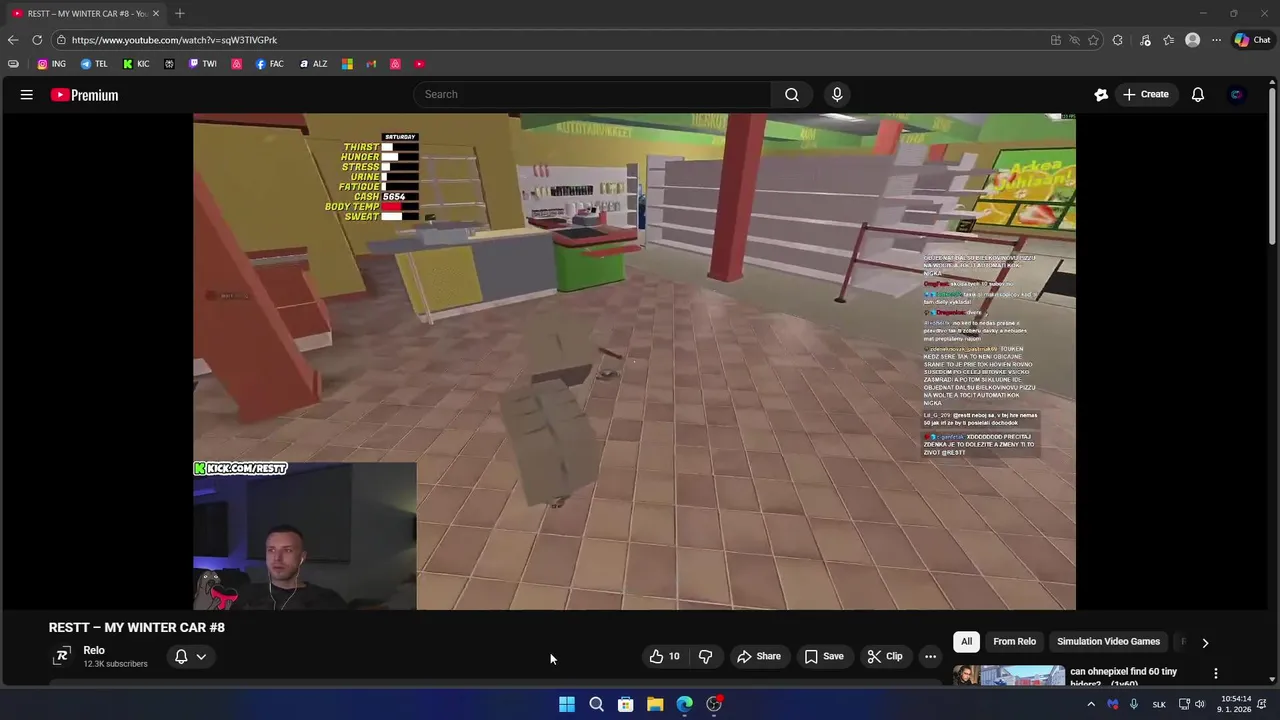Go to YouTube Premium home logo

point(84,95)
